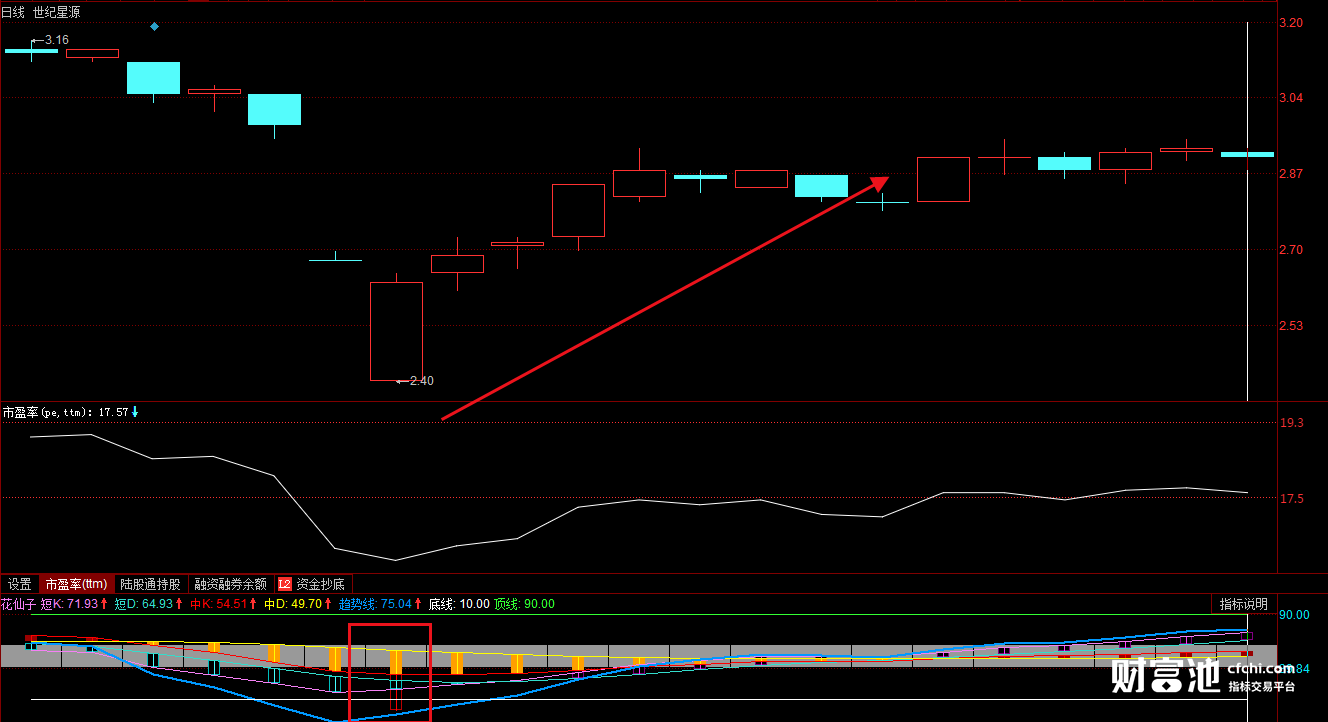Click the blue diamond marker above the candles

pos(154,26)
